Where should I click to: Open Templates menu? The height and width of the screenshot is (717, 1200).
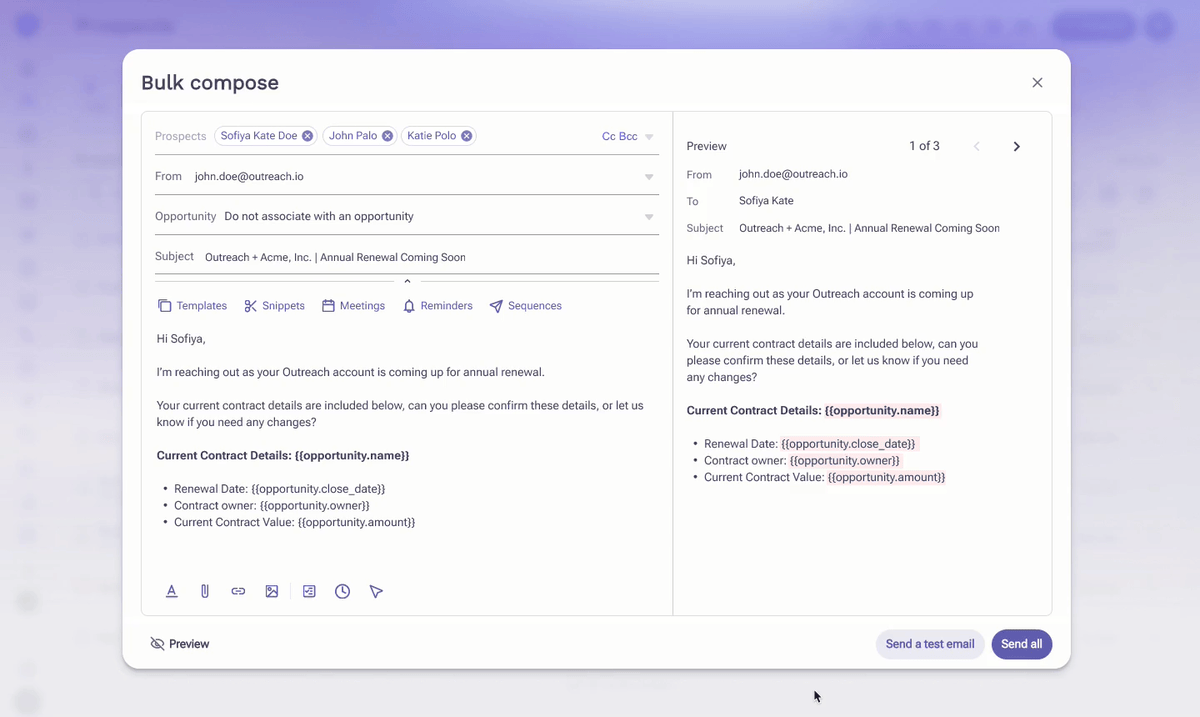click(192, 306)
